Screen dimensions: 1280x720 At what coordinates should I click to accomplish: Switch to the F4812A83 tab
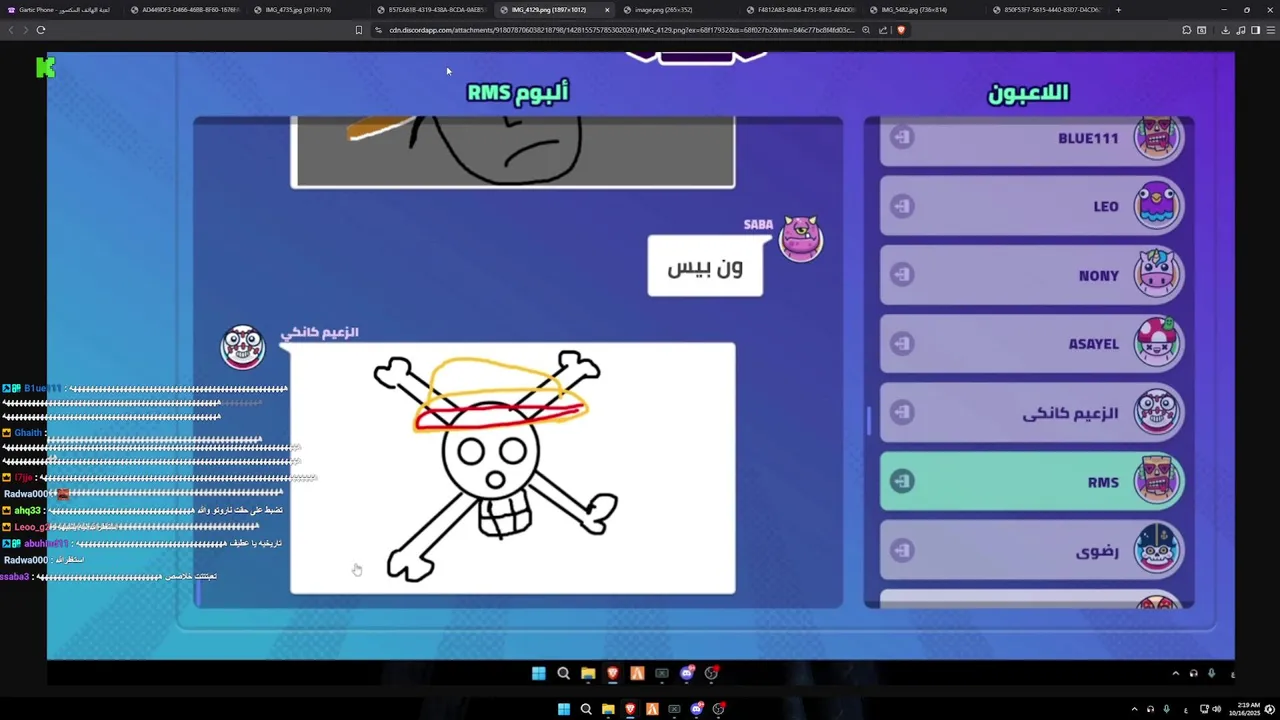(798, 10)
